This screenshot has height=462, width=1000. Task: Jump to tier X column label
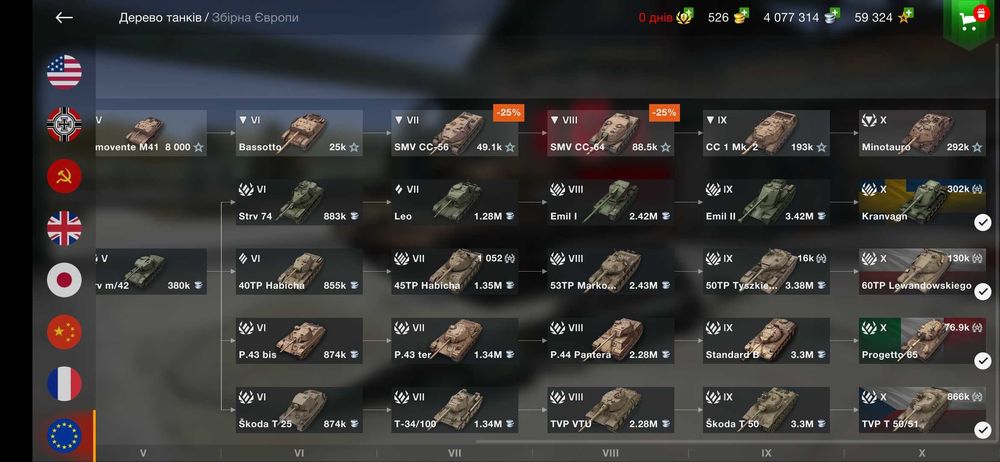pos(922,454)
